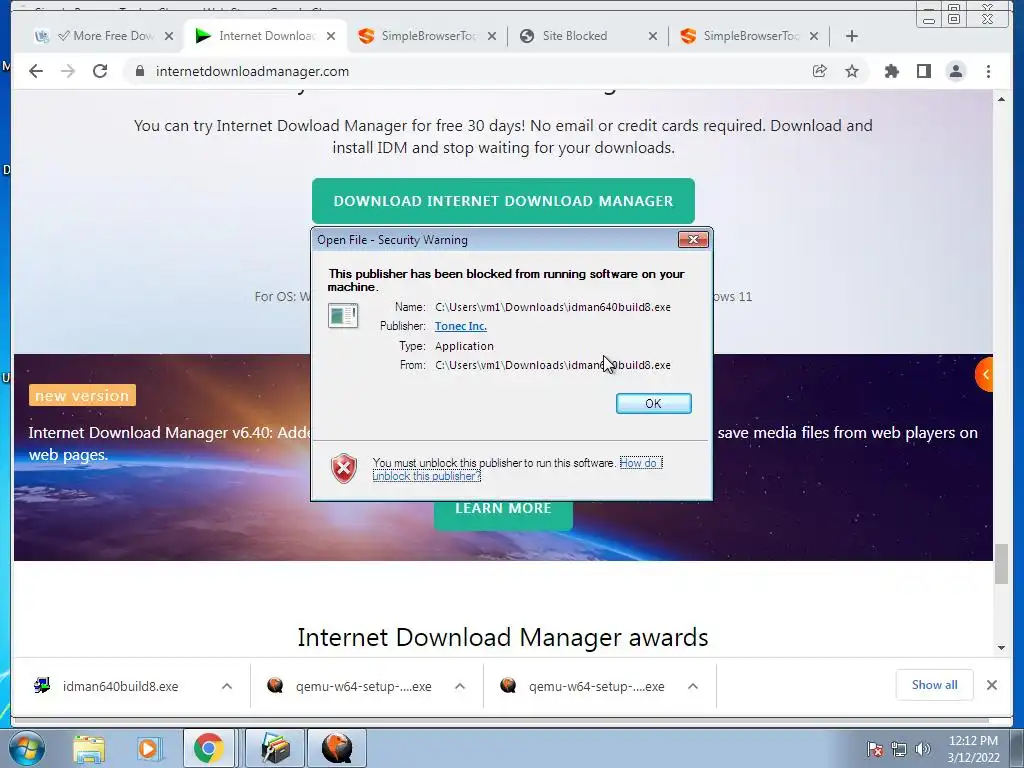1024x768 pixels.
Task: Open Windows Explorer from the taskbar
Action: pyautogui.click(x=89, y=748)
